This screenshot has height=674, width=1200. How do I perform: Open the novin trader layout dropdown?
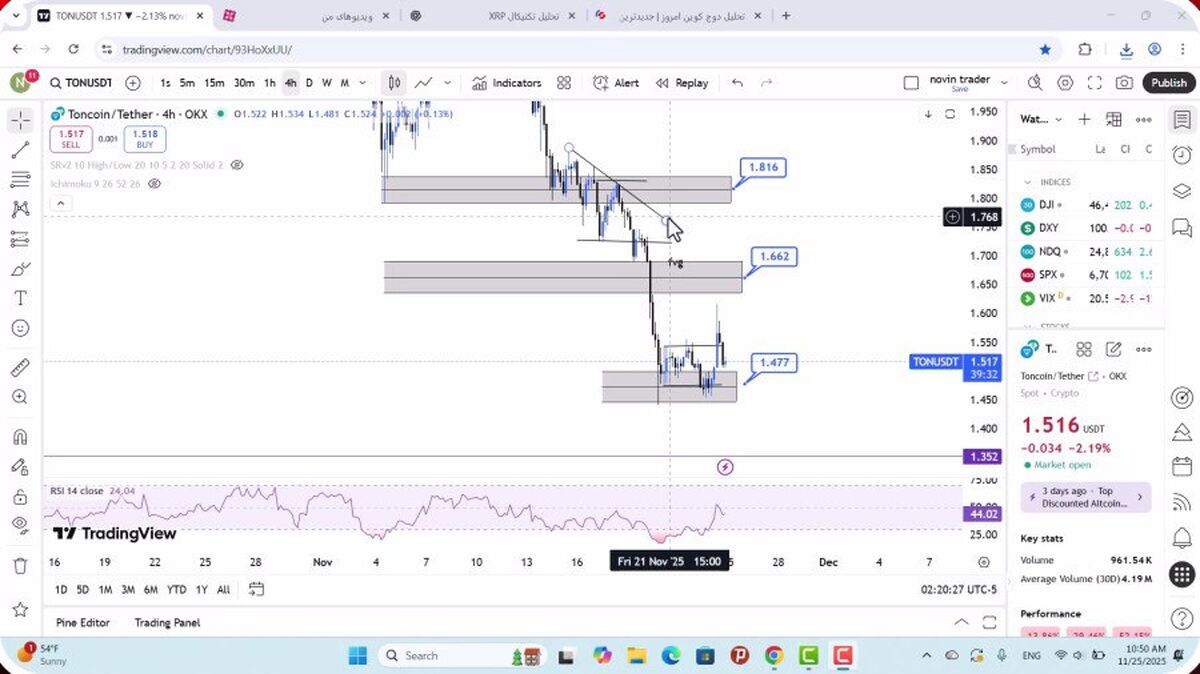1004,83
